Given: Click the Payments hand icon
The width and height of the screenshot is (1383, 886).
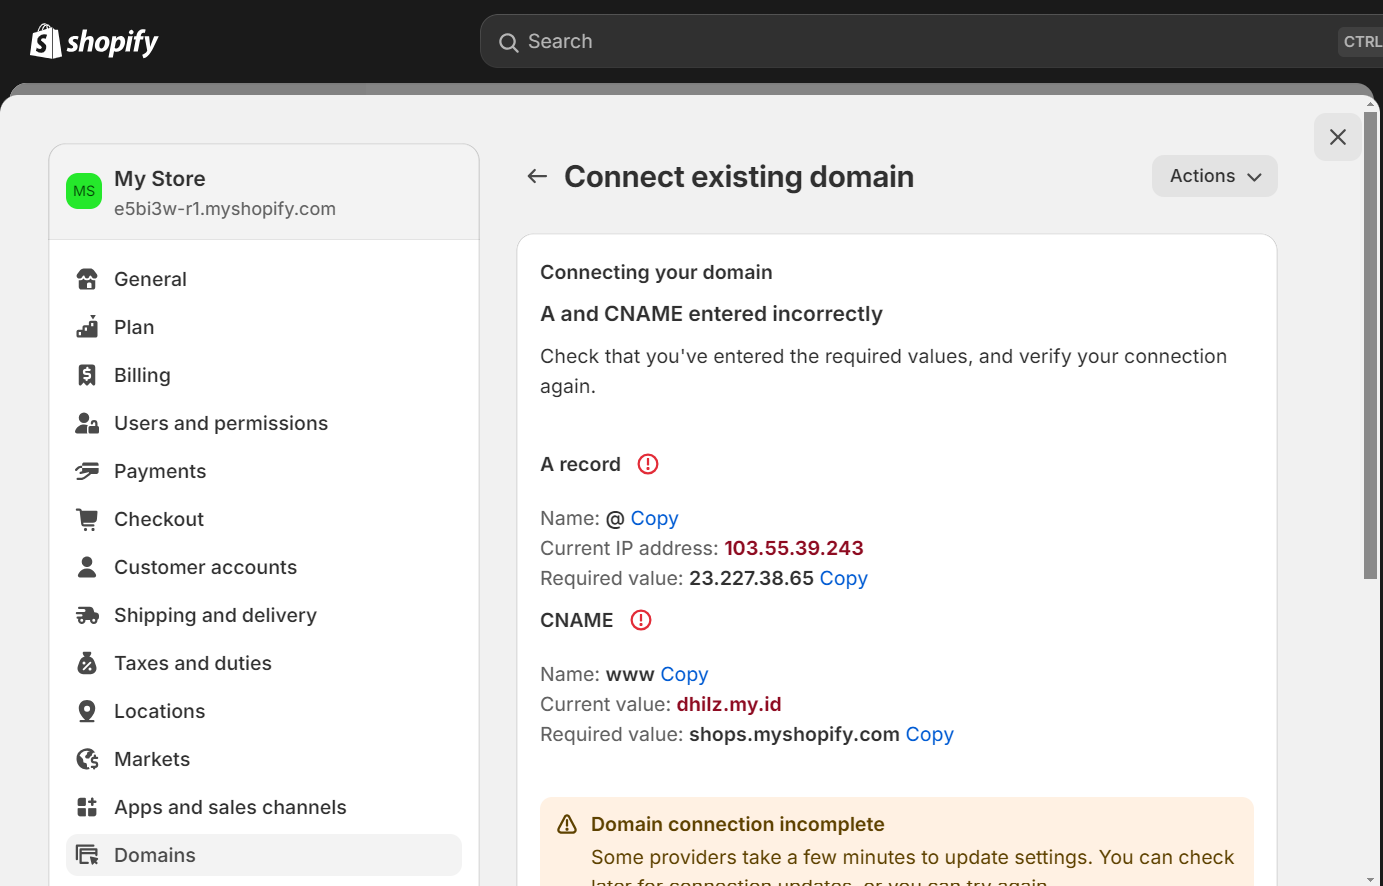Looking at the screenshot, I should coord(87,471).
